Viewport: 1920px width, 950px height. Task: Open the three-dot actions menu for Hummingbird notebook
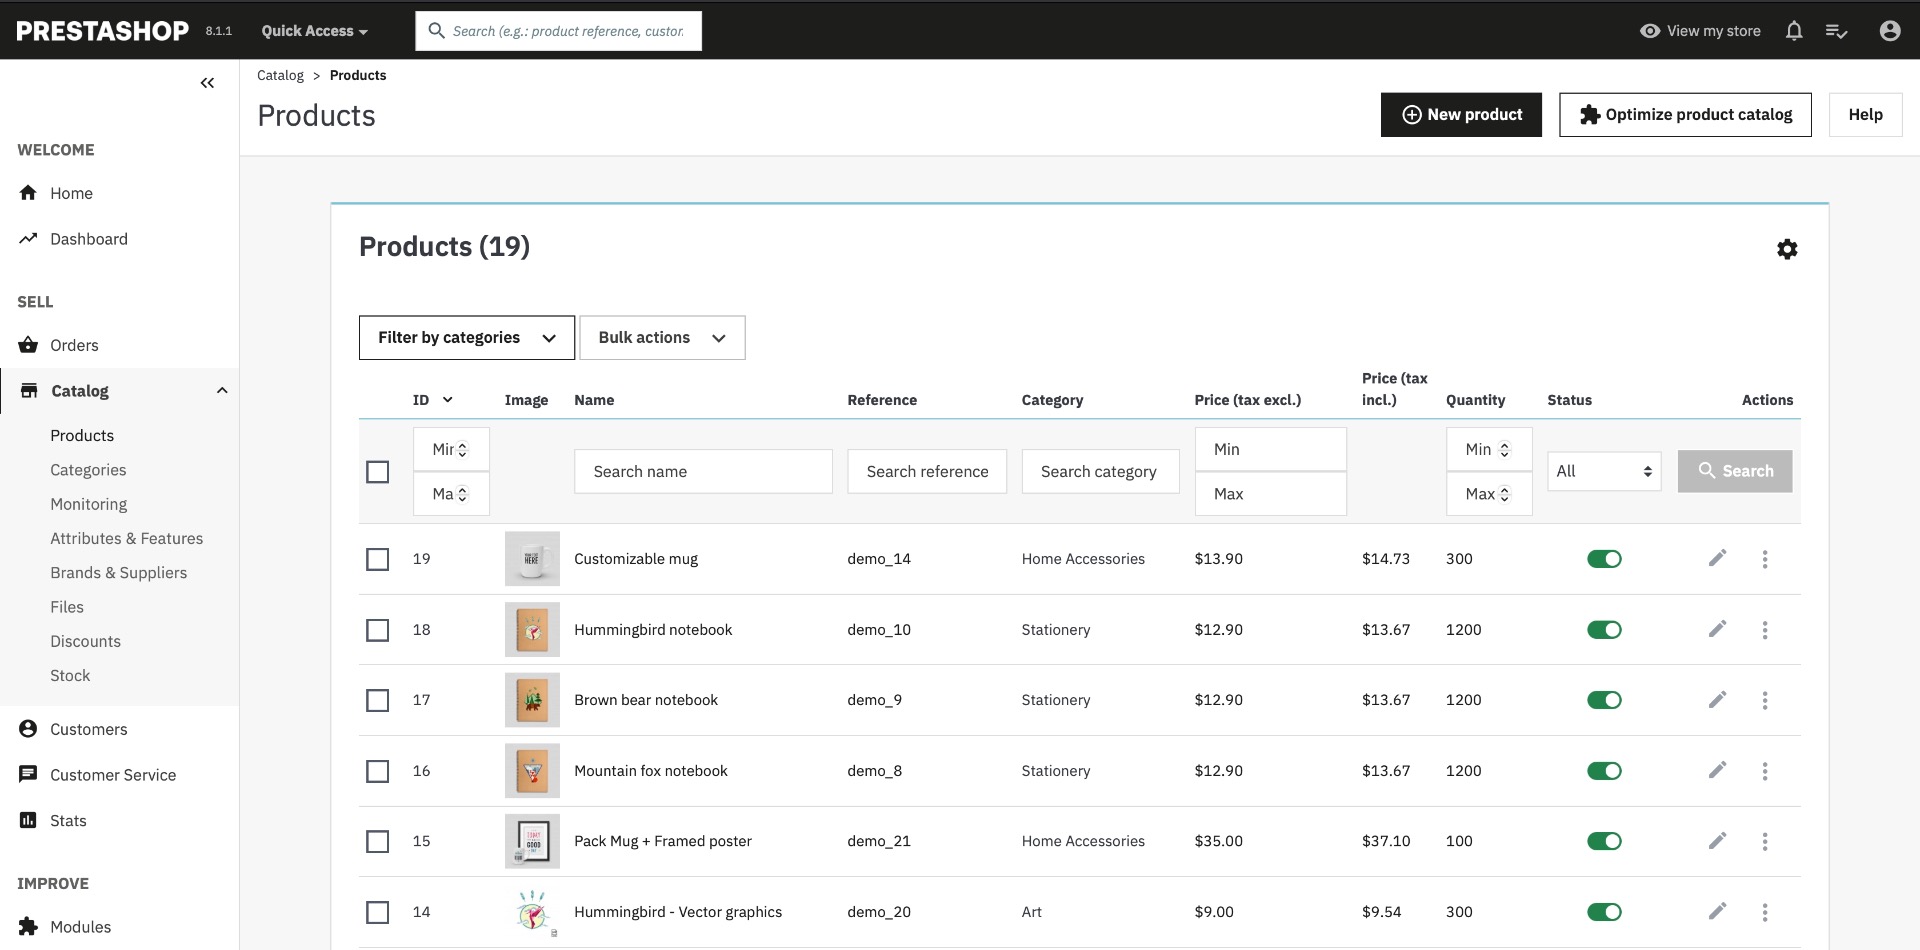(1765, 630)
